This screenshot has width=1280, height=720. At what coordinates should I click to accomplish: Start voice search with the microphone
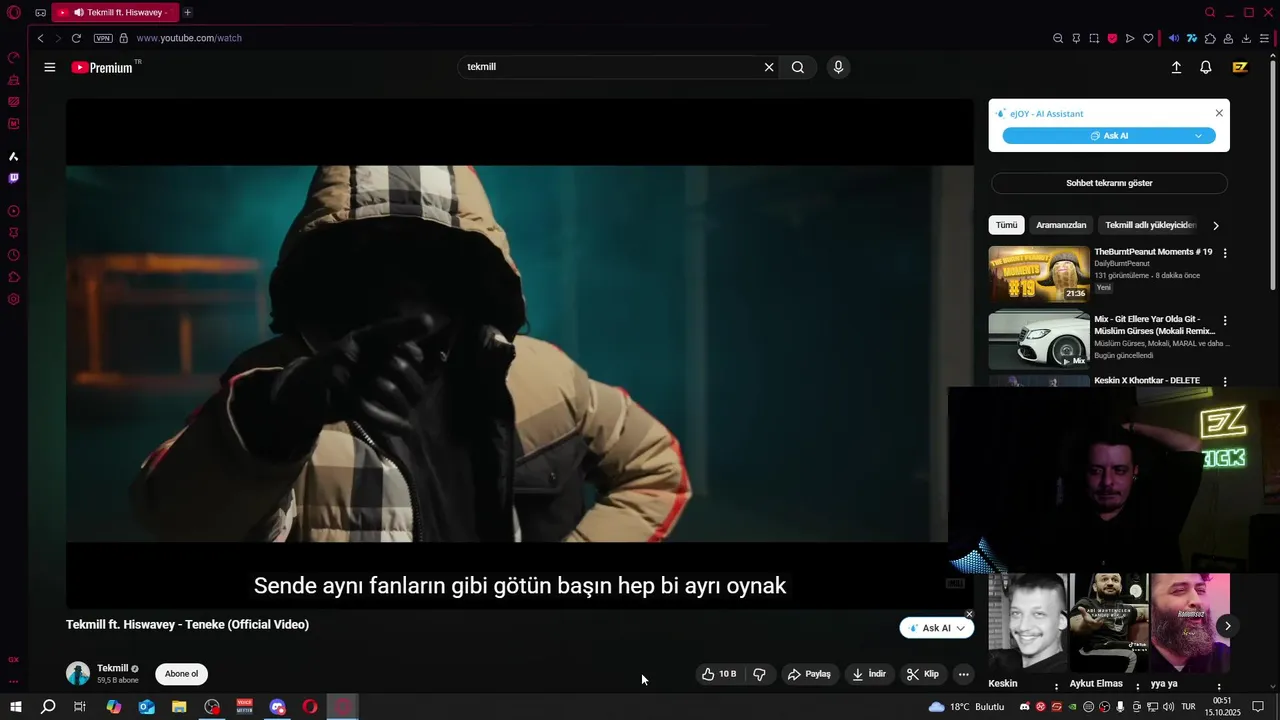pos(838,67)
